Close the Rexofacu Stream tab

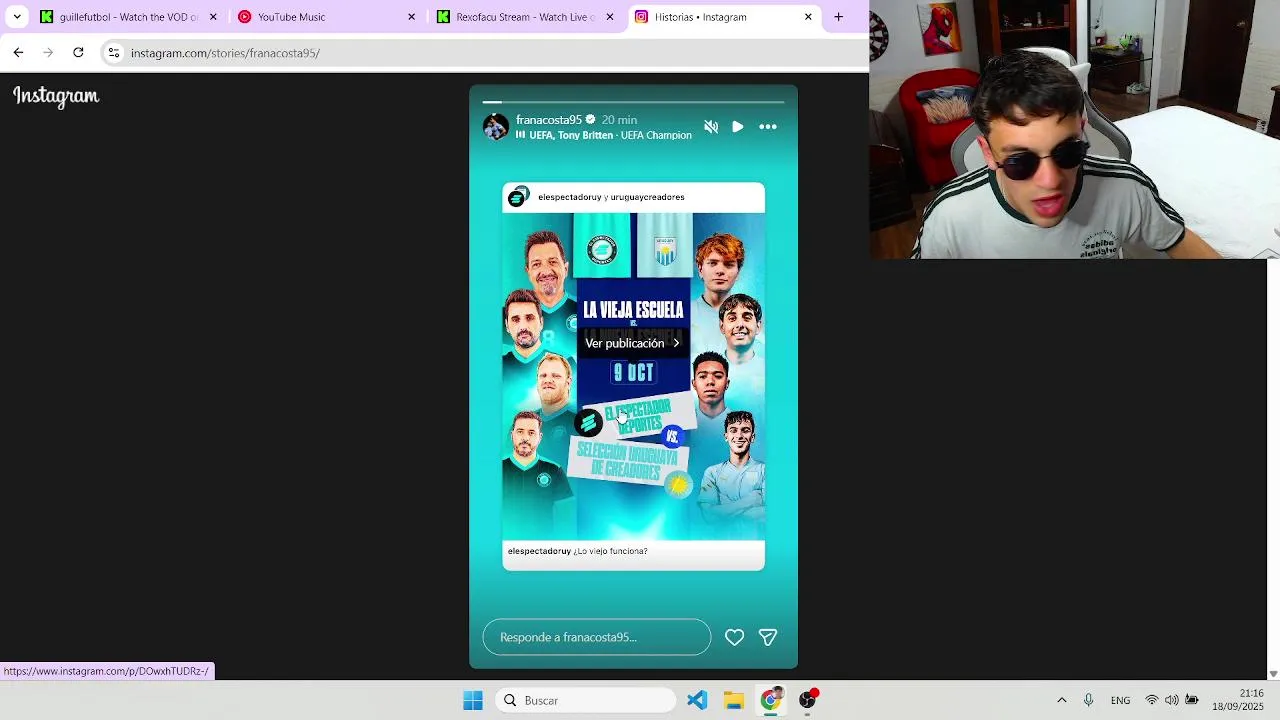pos(610,17)
